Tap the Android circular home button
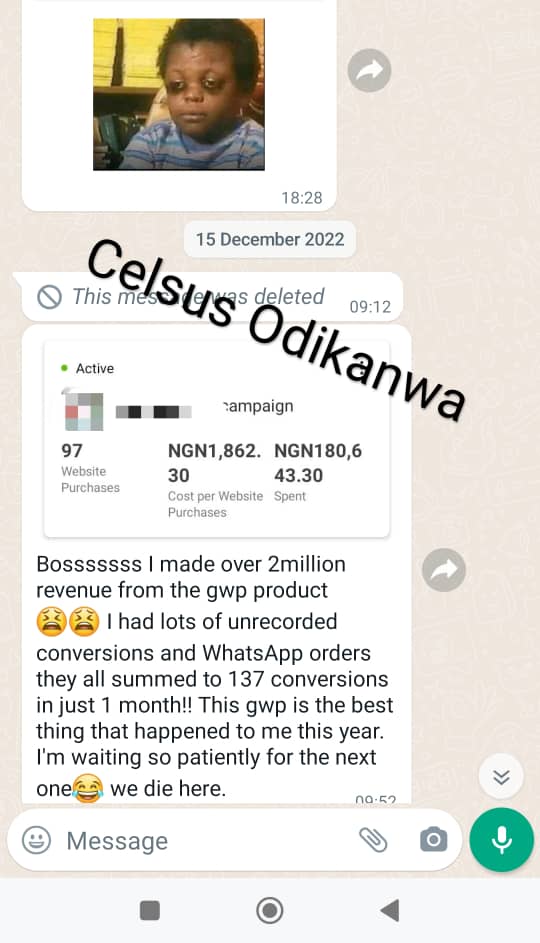The width and height of the screenshot is (540, 943). coord(270,911)
